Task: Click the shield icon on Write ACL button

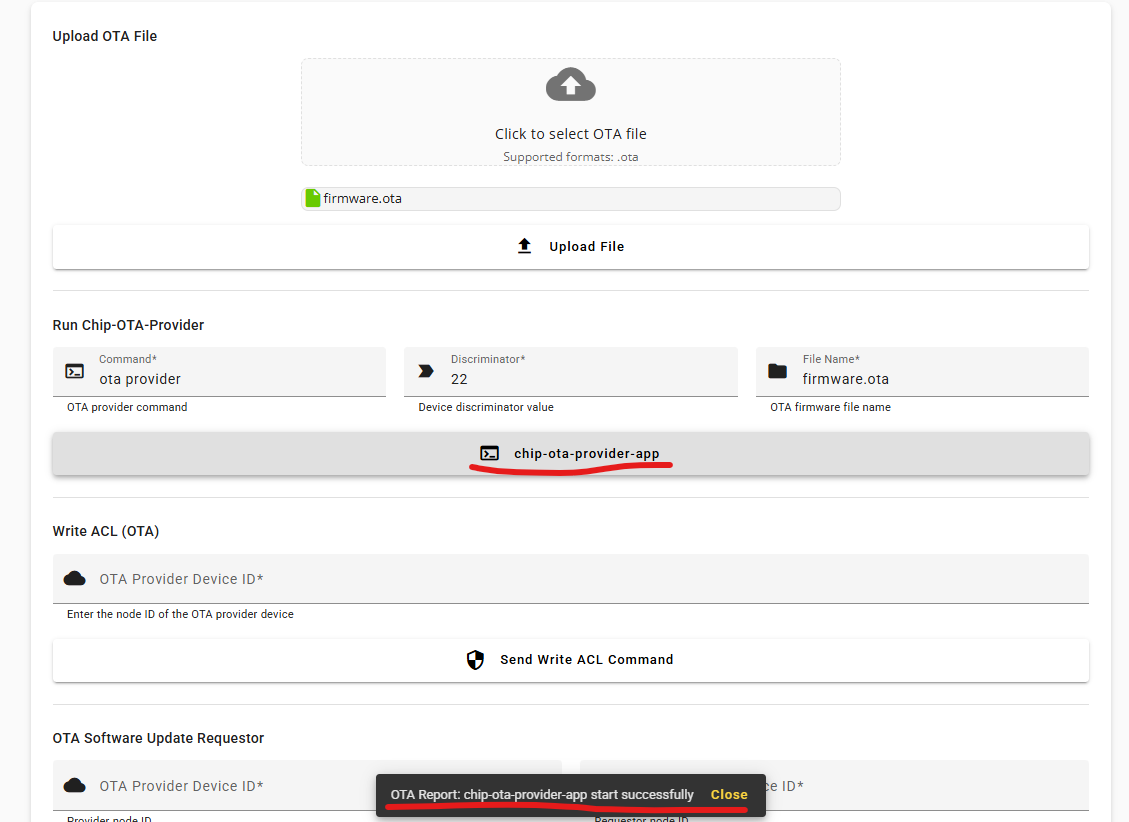Action: 476,660
